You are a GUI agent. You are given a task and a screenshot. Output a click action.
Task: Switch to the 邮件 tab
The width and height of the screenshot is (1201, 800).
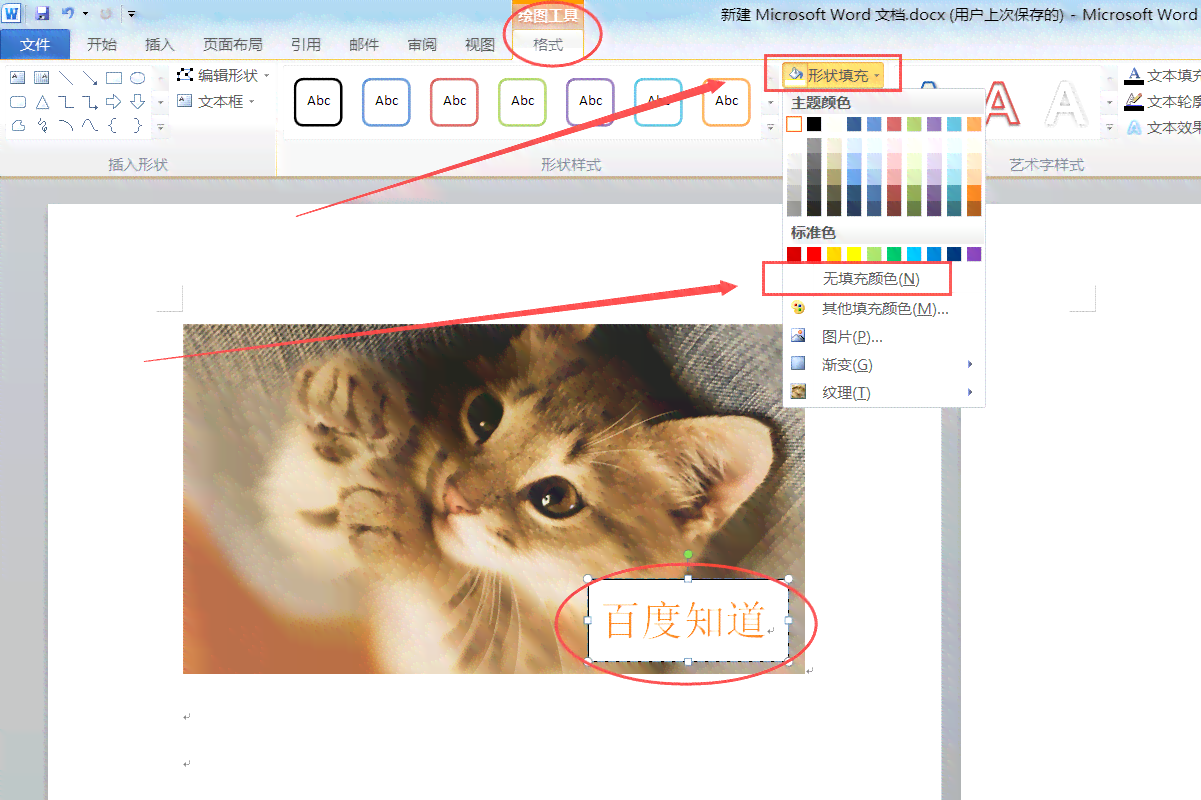point(364,44)
